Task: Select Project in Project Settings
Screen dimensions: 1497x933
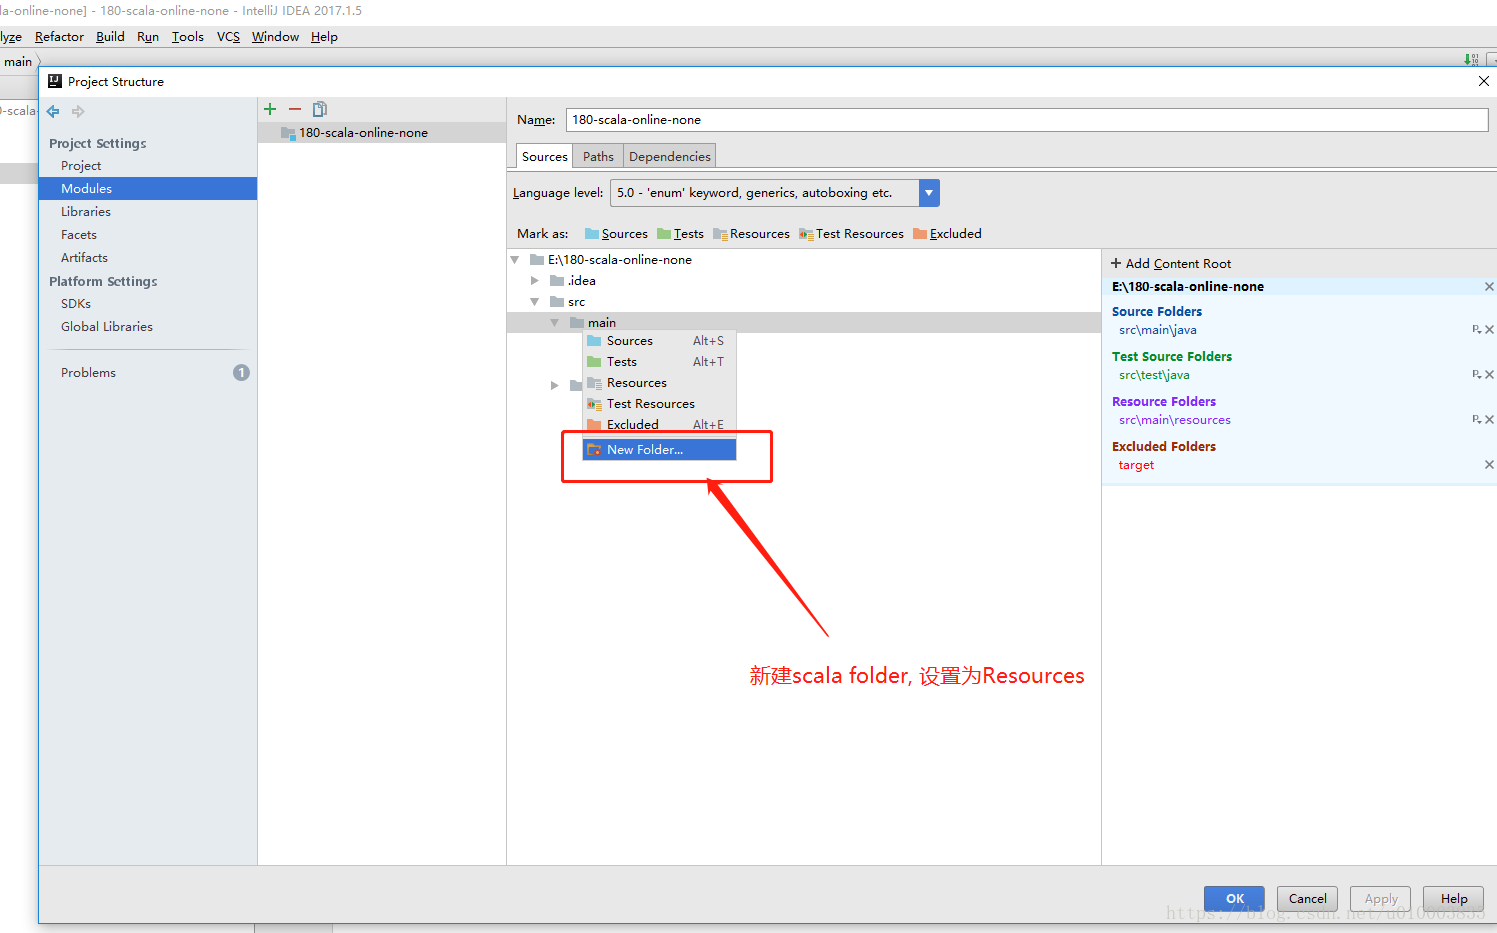Action: (147, 166)
